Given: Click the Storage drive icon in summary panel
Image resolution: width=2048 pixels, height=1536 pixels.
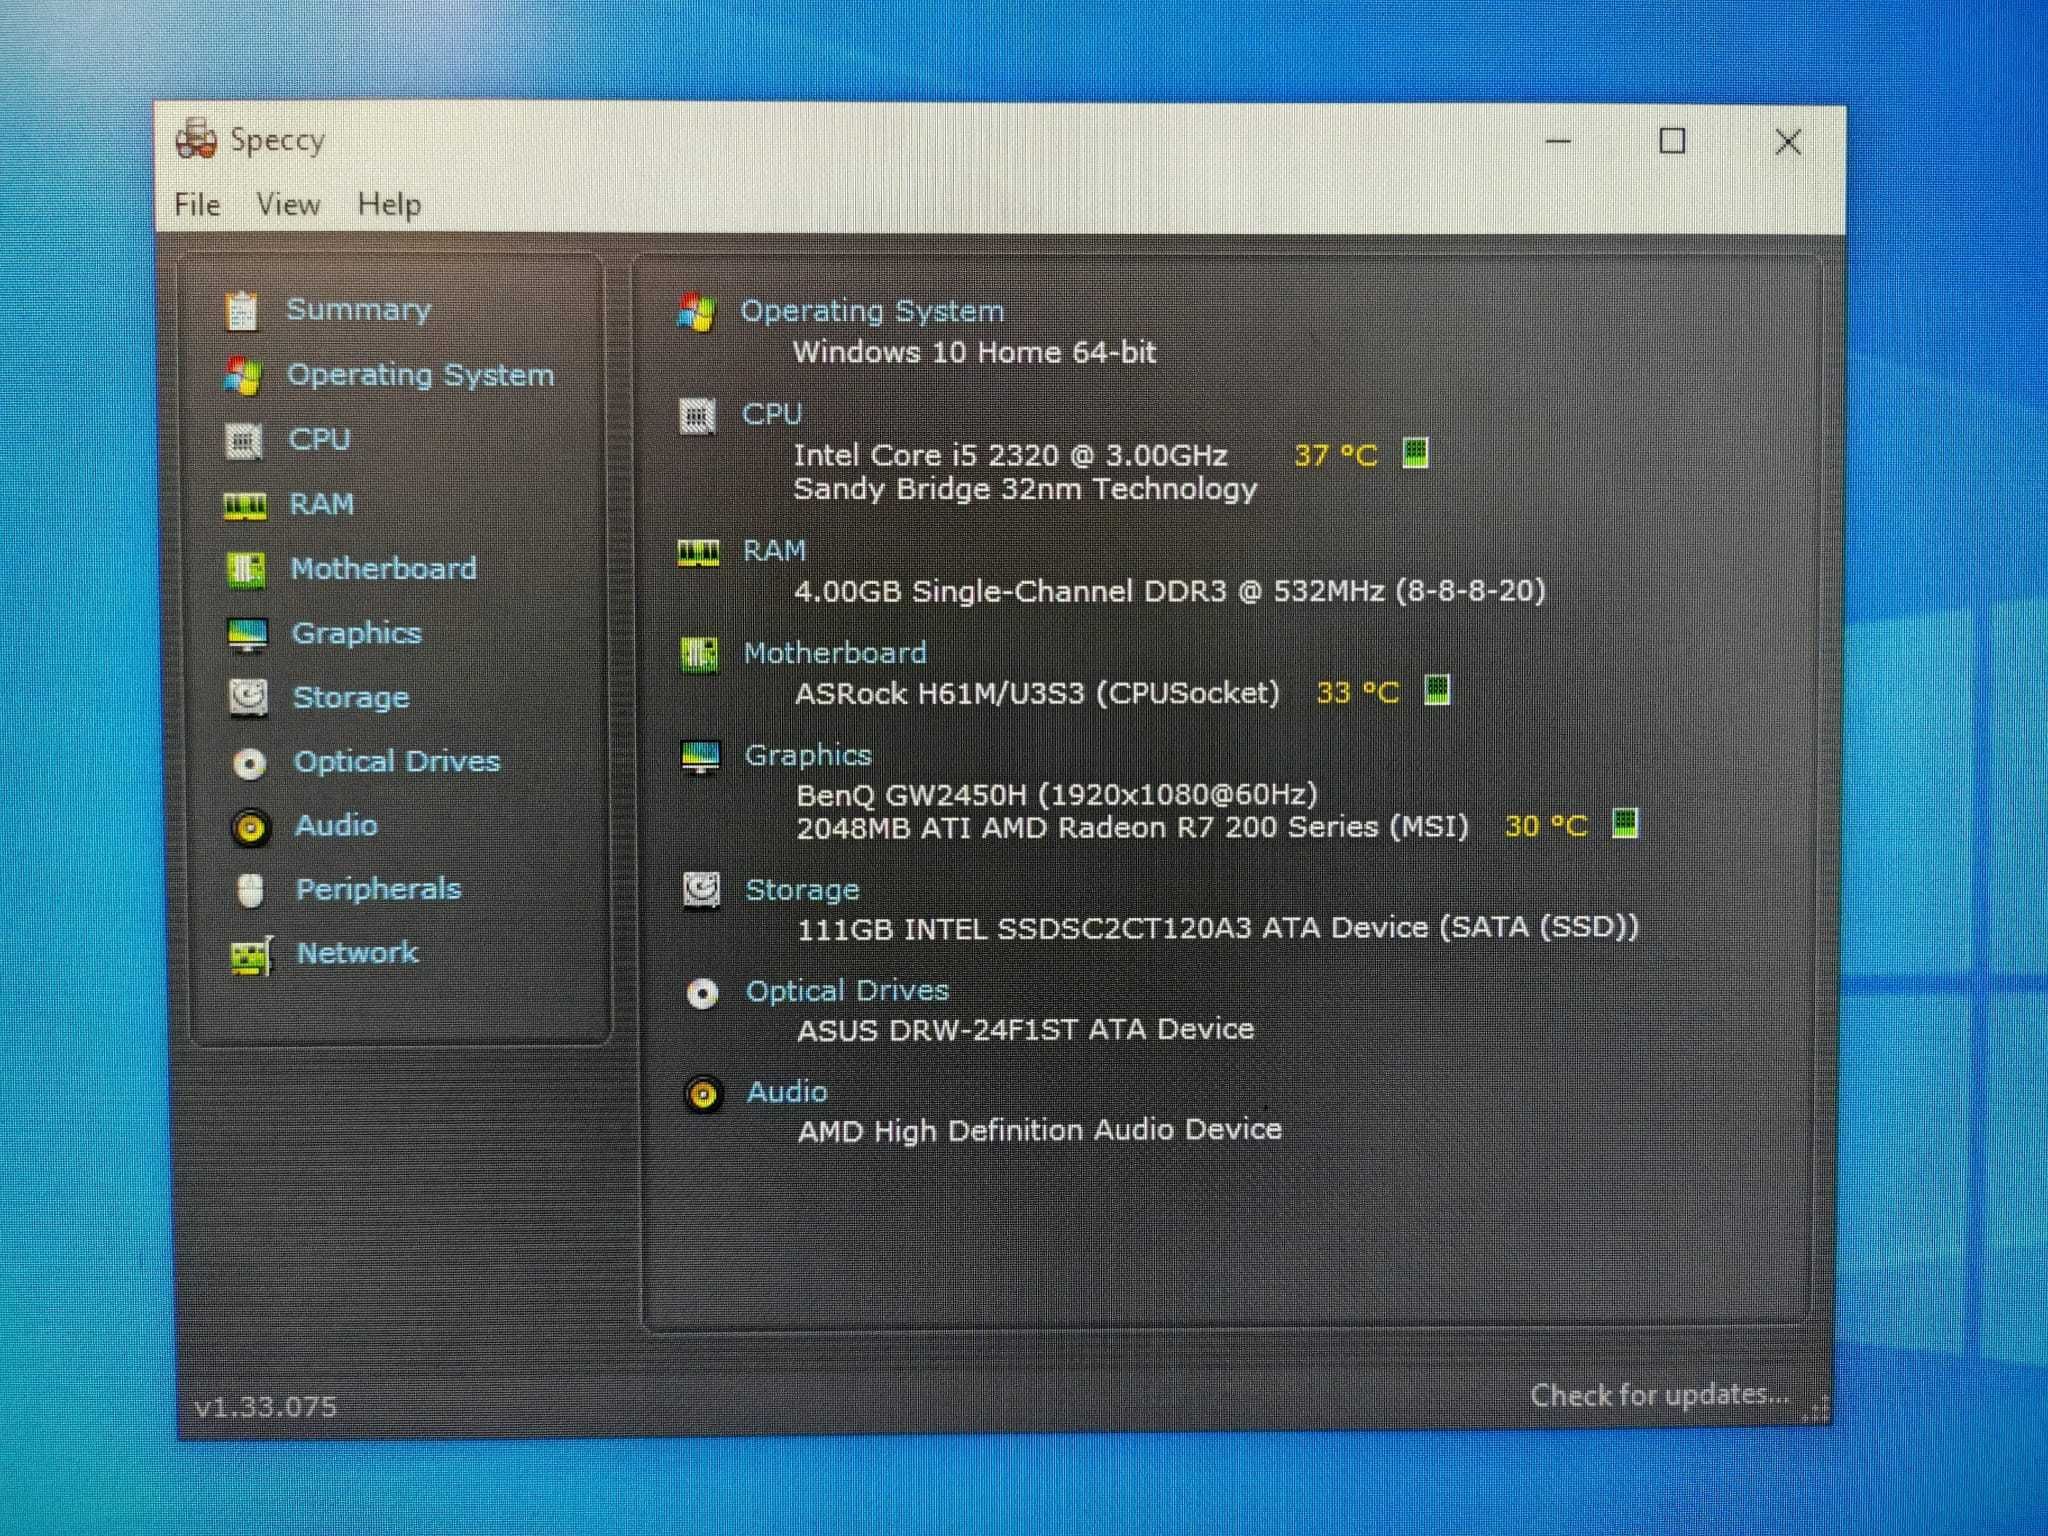Looking at the screenshot, I should tap(701, 889).
